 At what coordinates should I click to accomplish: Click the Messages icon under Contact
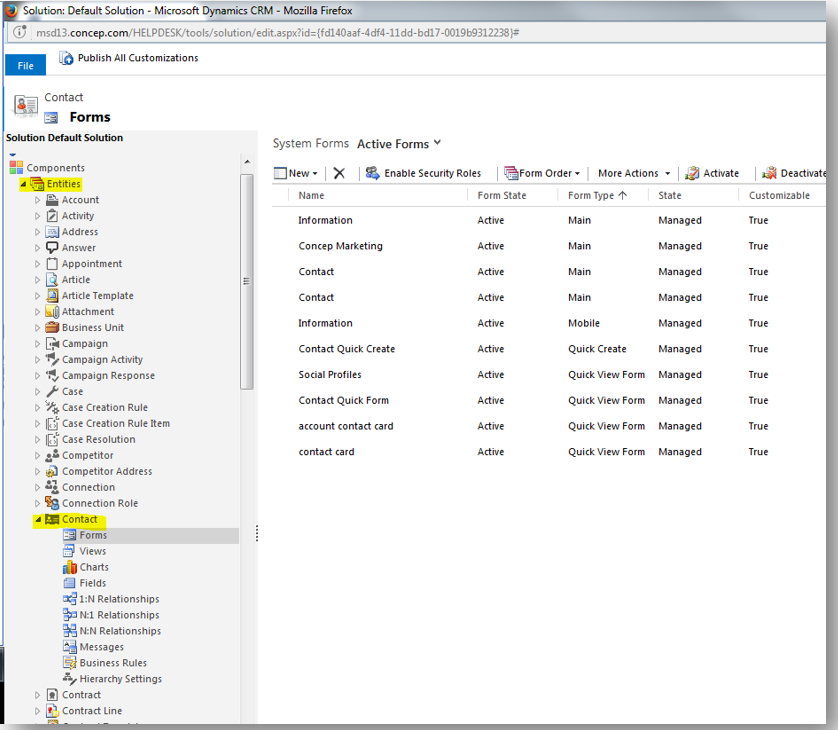tap(69, 647)
